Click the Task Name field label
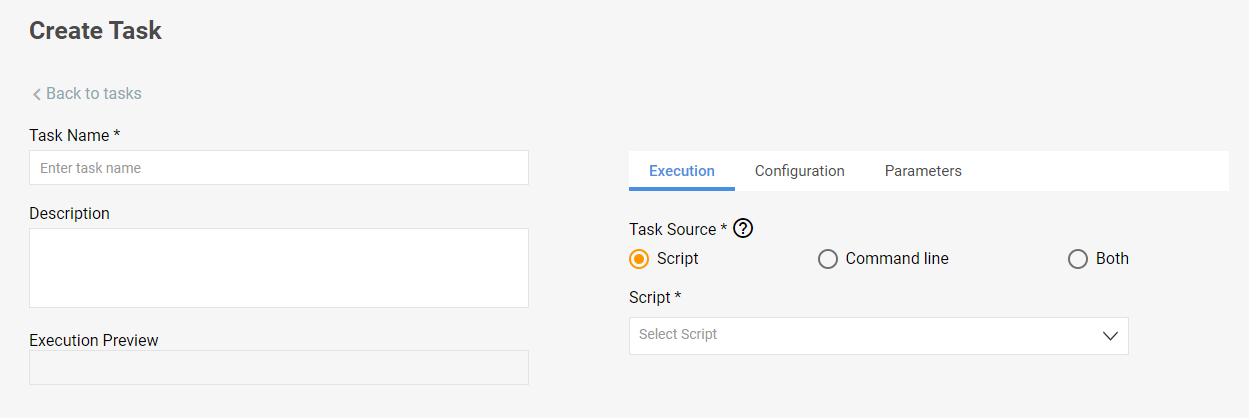The image size is (1249, 418). click(75, 135)
